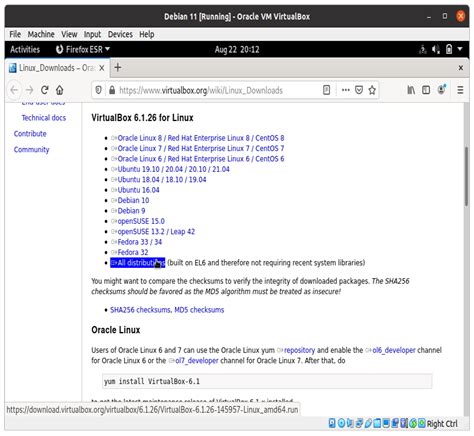Click the recording status icon
The height and width of the screenshot is (436, 474).
click(395, 423)
